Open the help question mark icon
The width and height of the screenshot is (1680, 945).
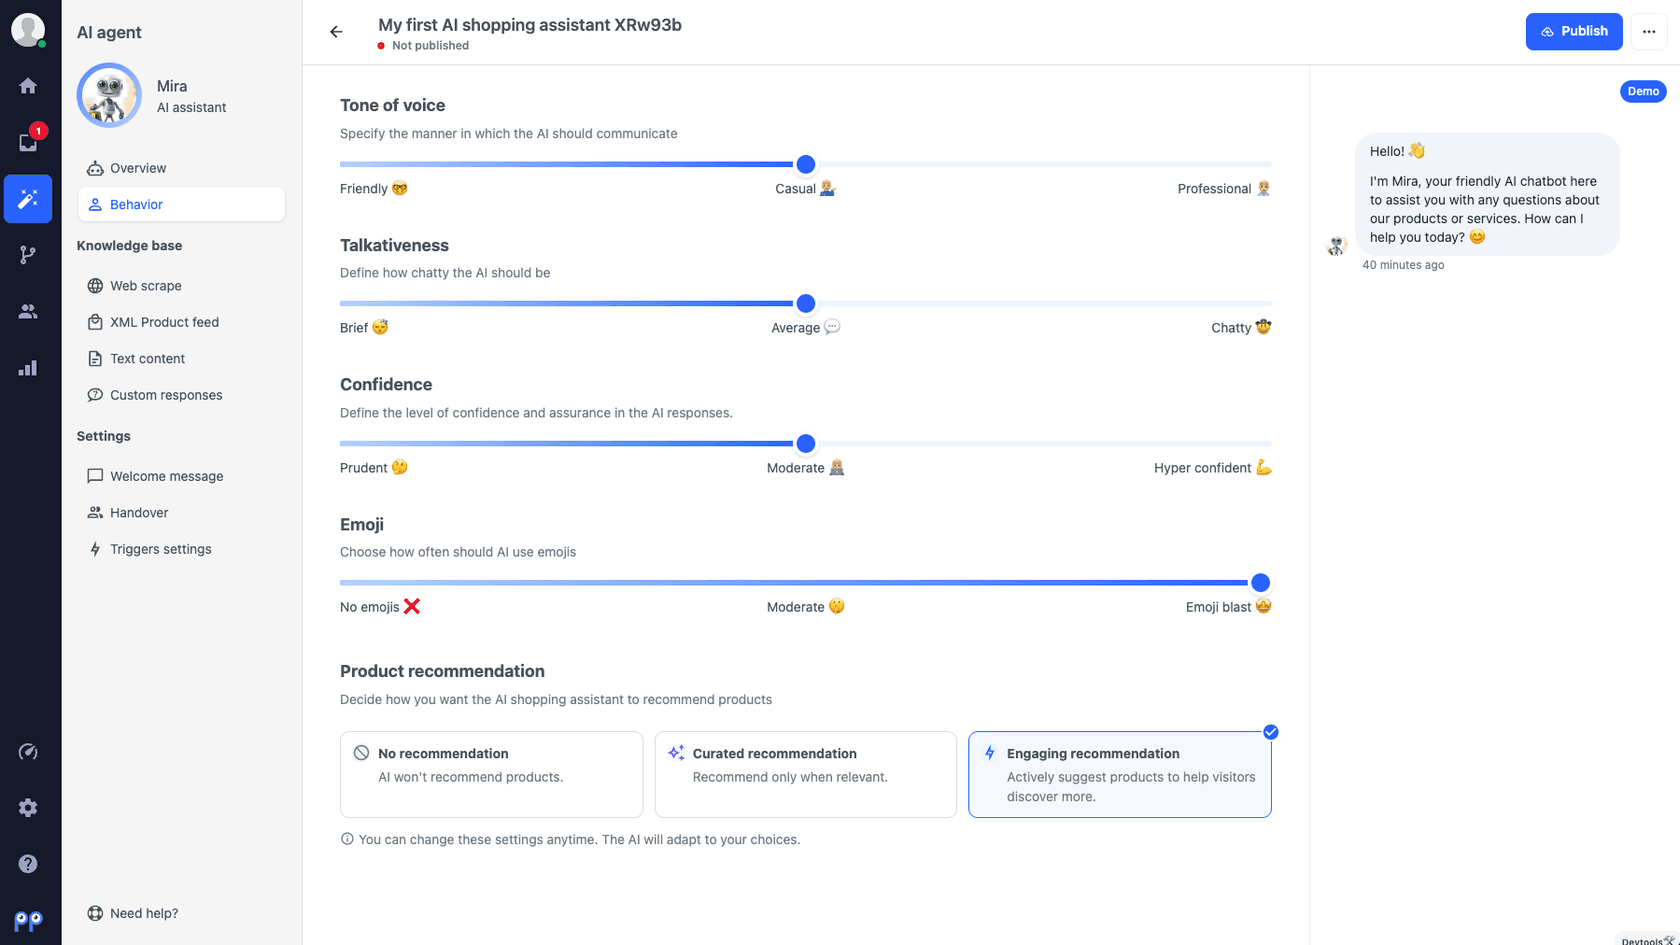28,864
